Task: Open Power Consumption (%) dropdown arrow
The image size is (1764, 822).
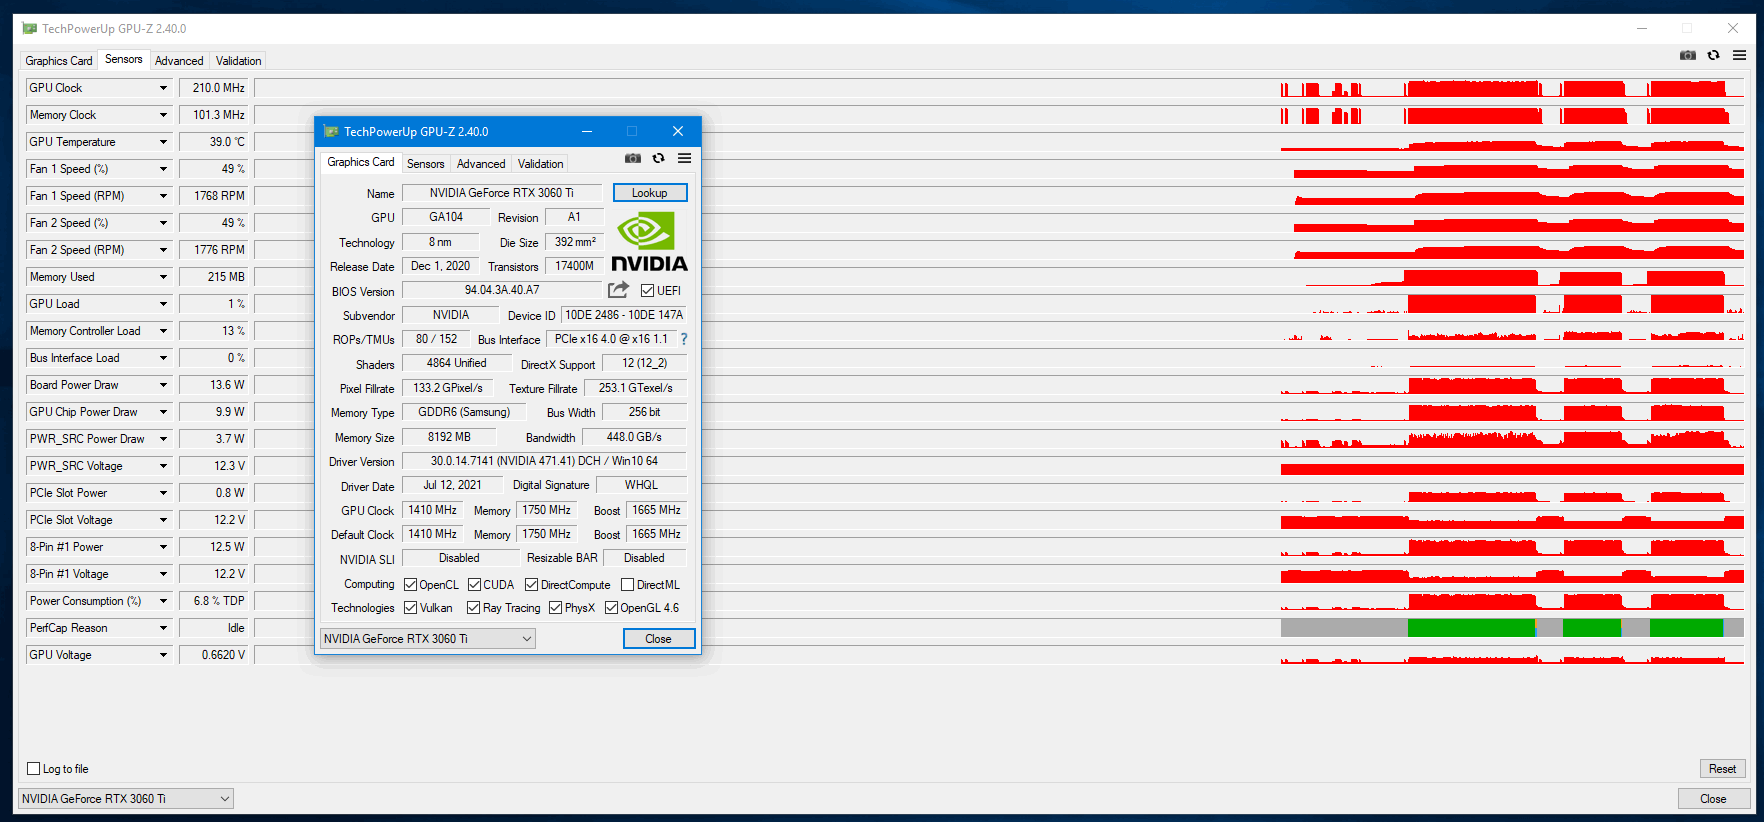Action: [x=163, y=601]
